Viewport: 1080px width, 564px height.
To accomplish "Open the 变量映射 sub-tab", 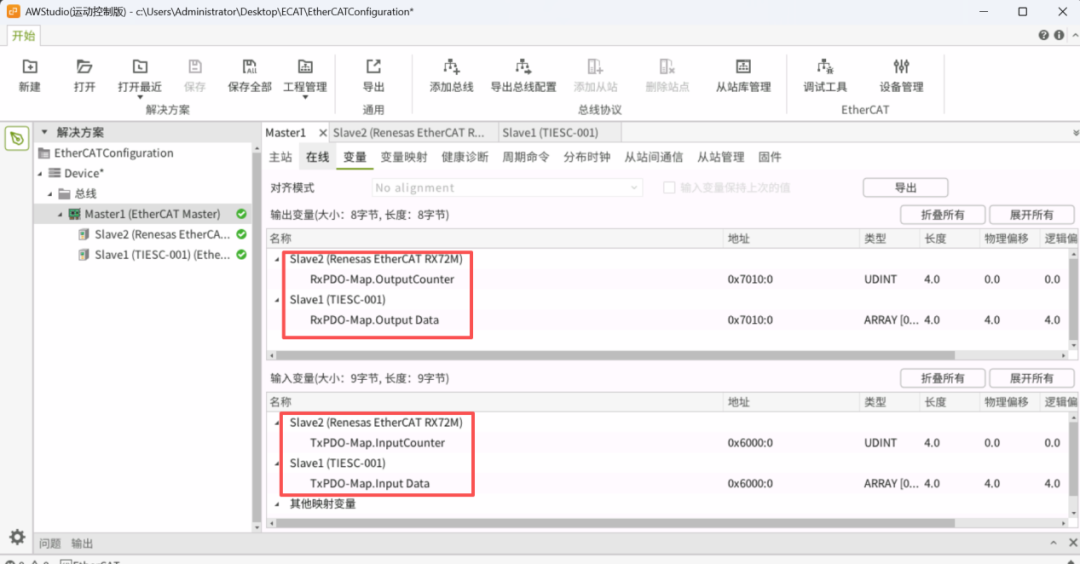I will tap(404, 157).
